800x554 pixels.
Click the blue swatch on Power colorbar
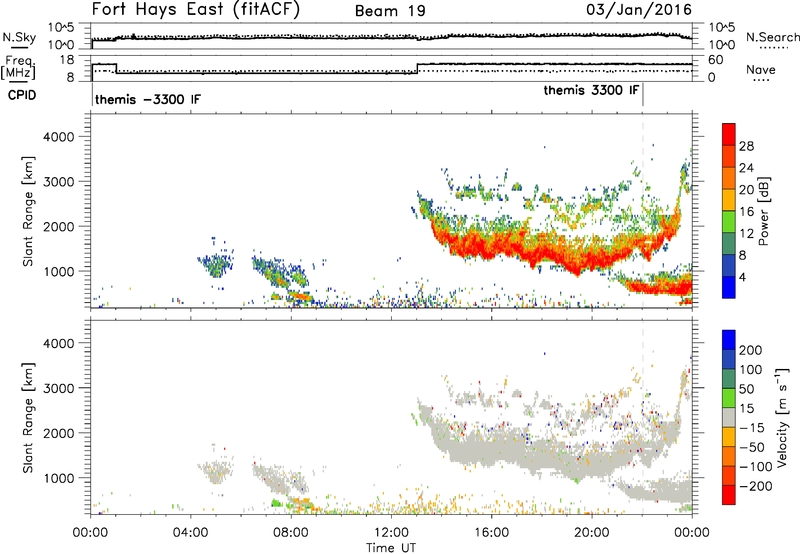(729, 287)
